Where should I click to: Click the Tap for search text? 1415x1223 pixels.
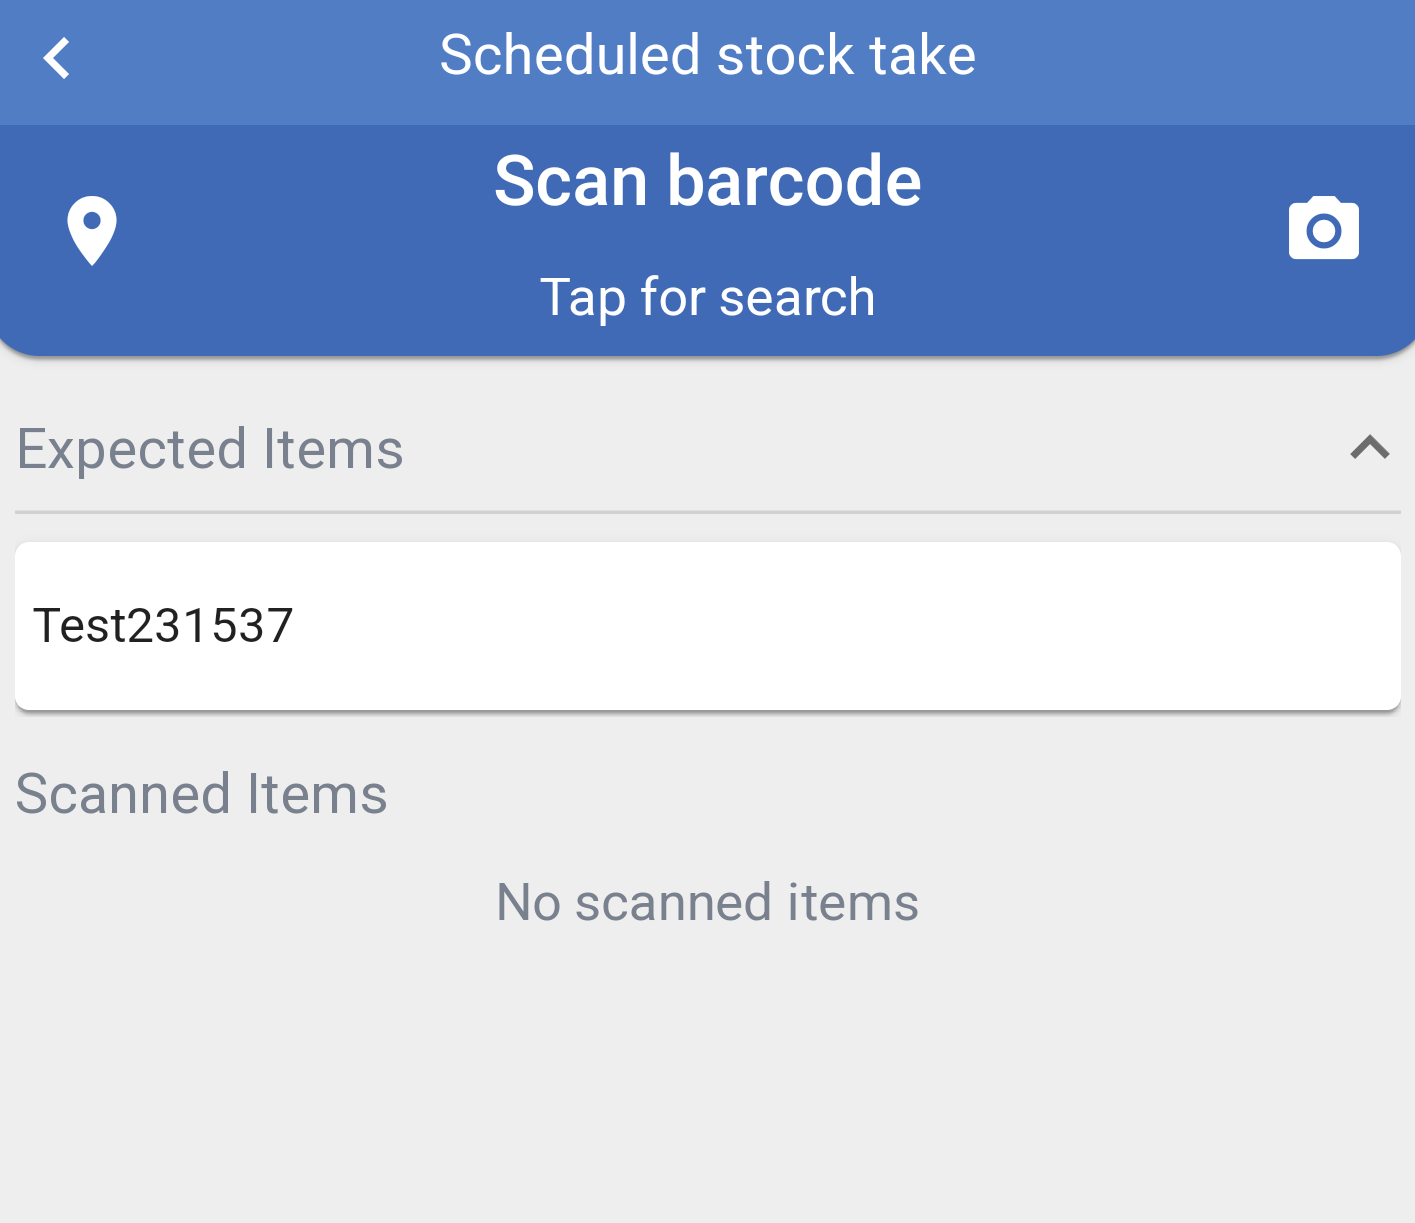[x=707, y=297]
